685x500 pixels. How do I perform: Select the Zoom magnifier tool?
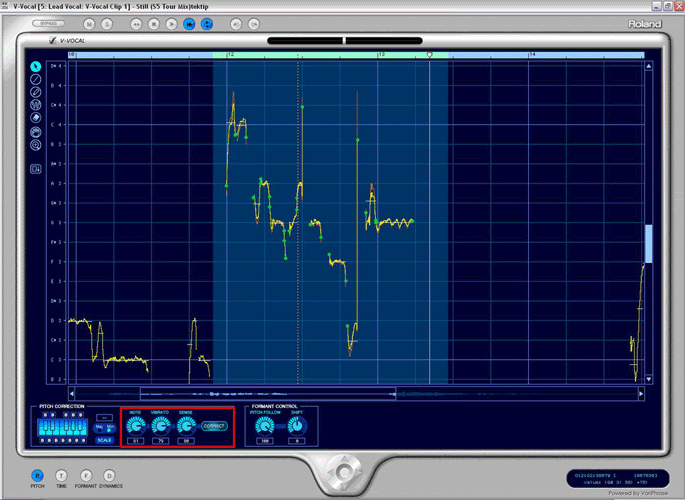[x=36, y=145]
